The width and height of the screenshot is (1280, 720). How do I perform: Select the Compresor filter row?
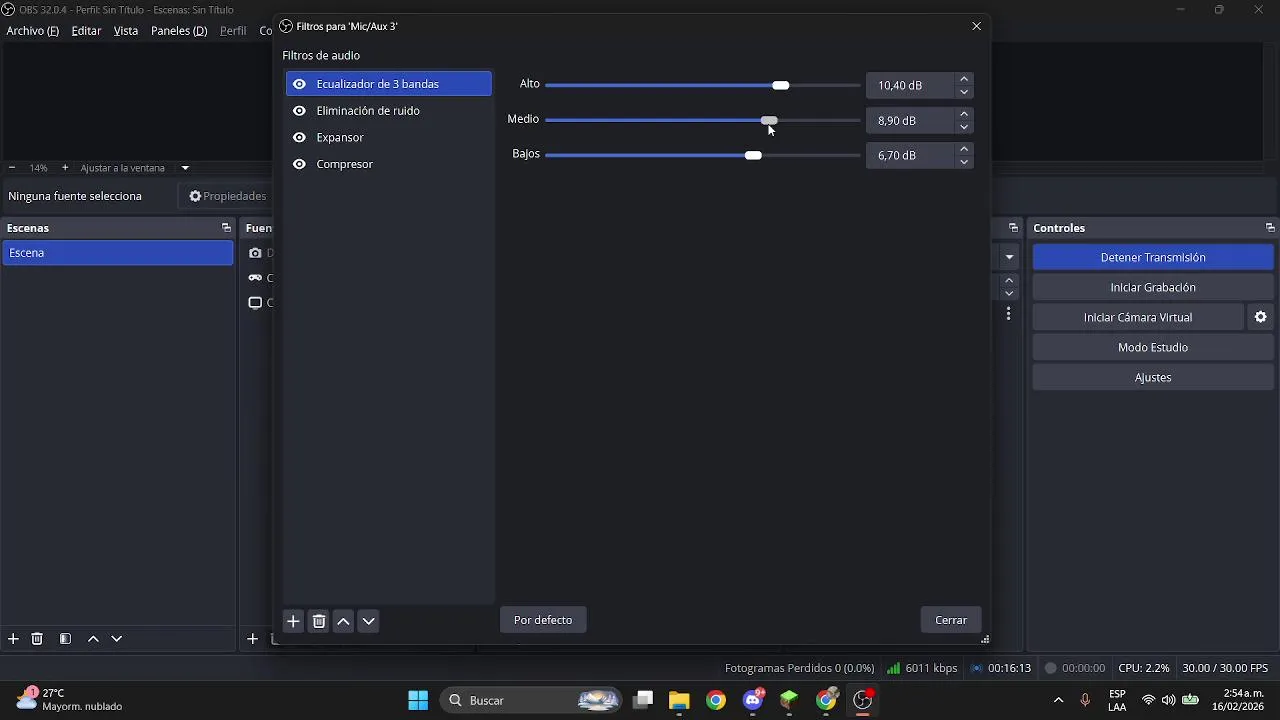389,164
